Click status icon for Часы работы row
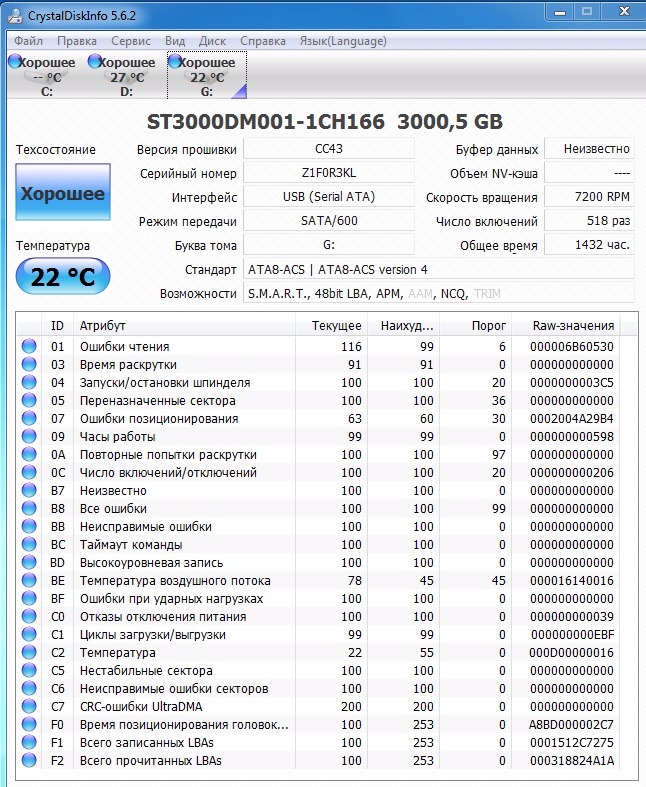Image resolution: width=646 pixels, height=787 pixels. [x=29, y=436]
